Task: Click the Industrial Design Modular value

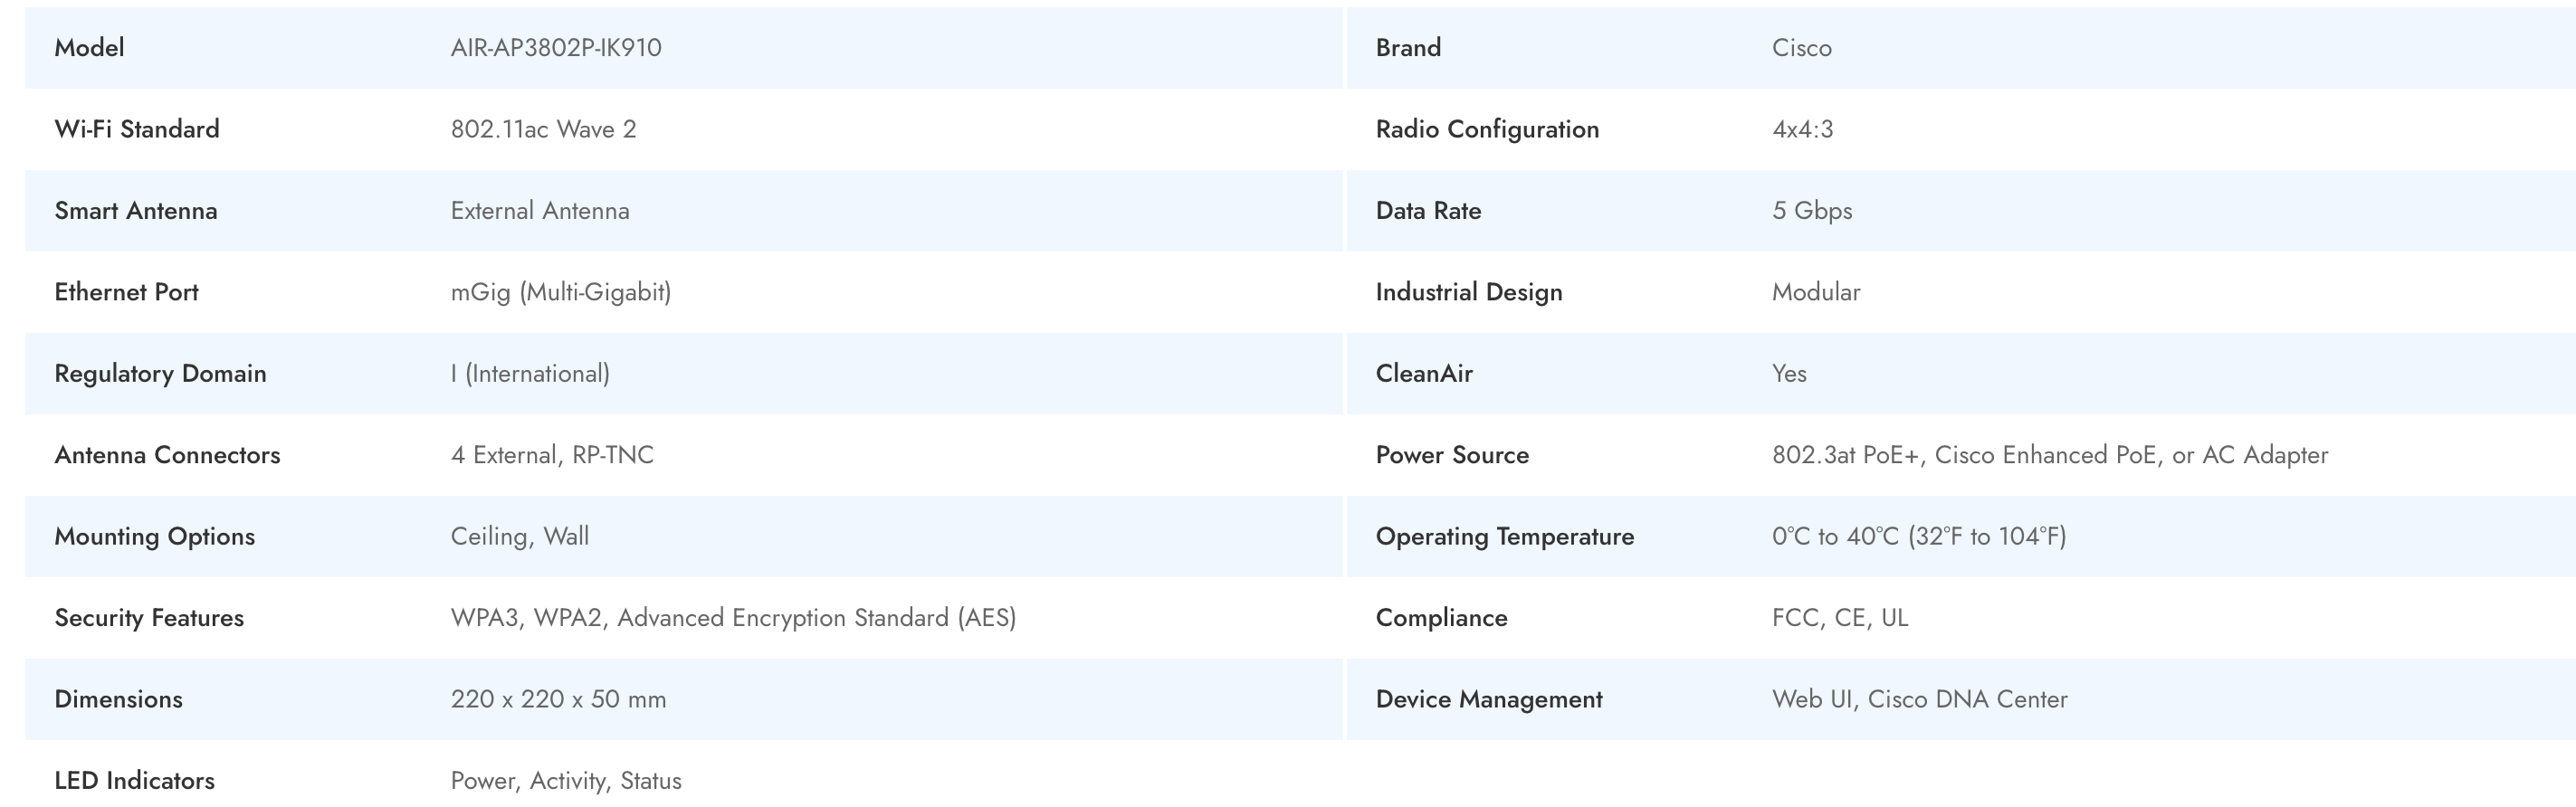Action: pyautogui.click(x=1815, y=292)
